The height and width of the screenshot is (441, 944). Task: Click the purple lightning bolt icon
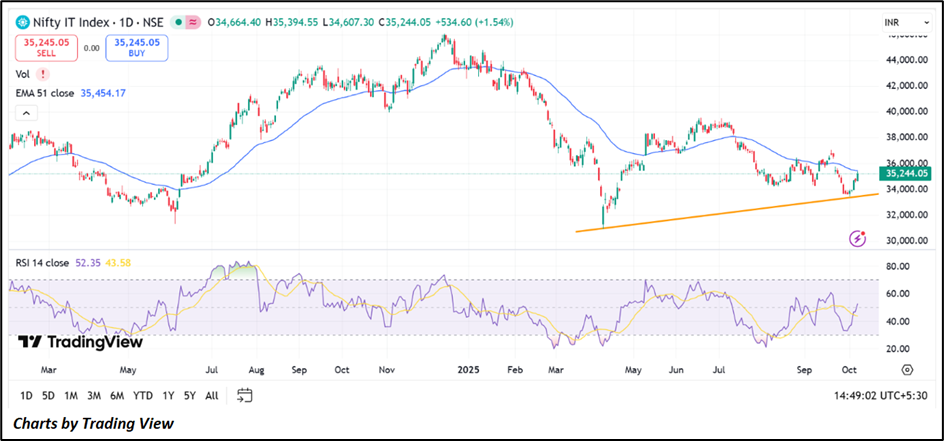857,238
